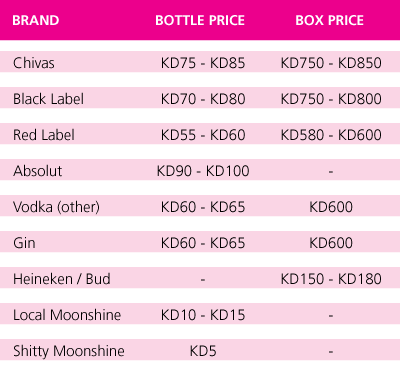Viewport: 400px width, 378px height.
Task: Click the KD90 - KD100 bottle price
Action: 203,171
